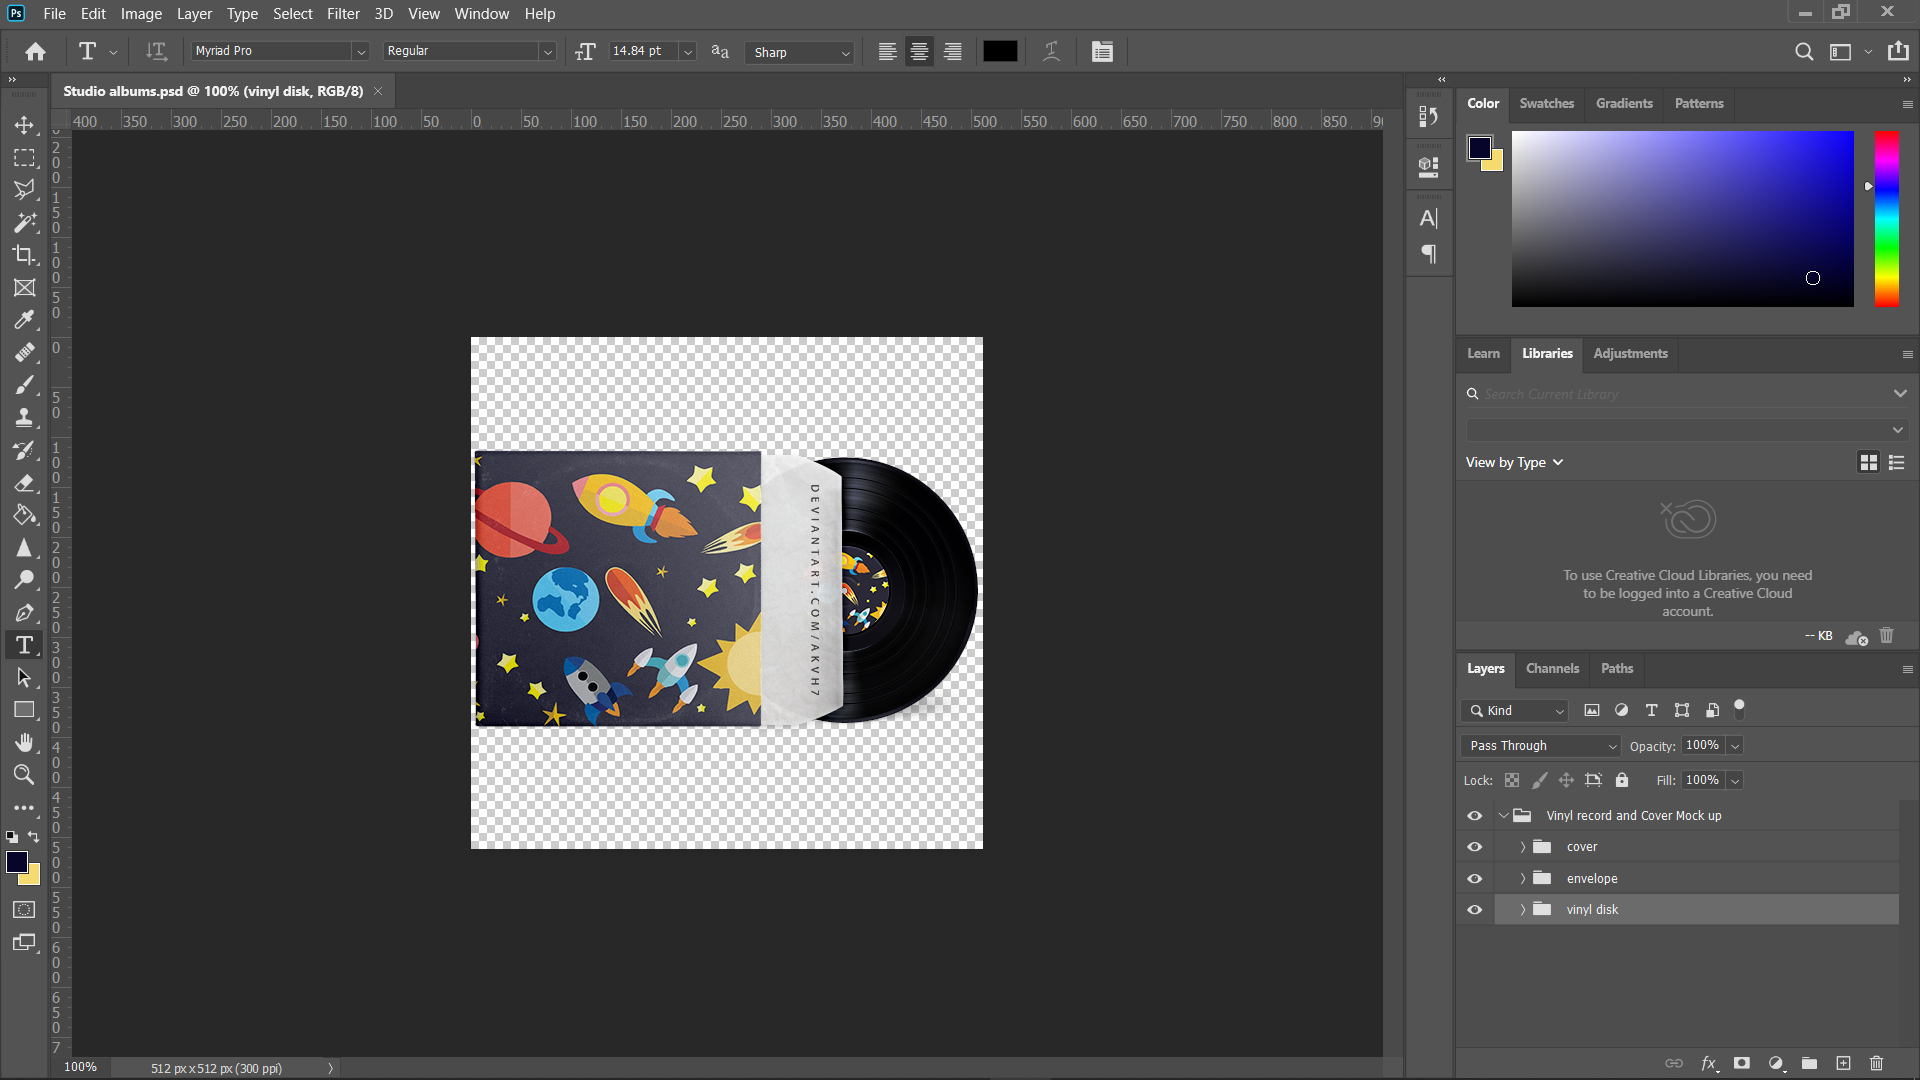Toggle visibility of the envelope group
Screen dimensions: 1920x1080
point(1474,878)
